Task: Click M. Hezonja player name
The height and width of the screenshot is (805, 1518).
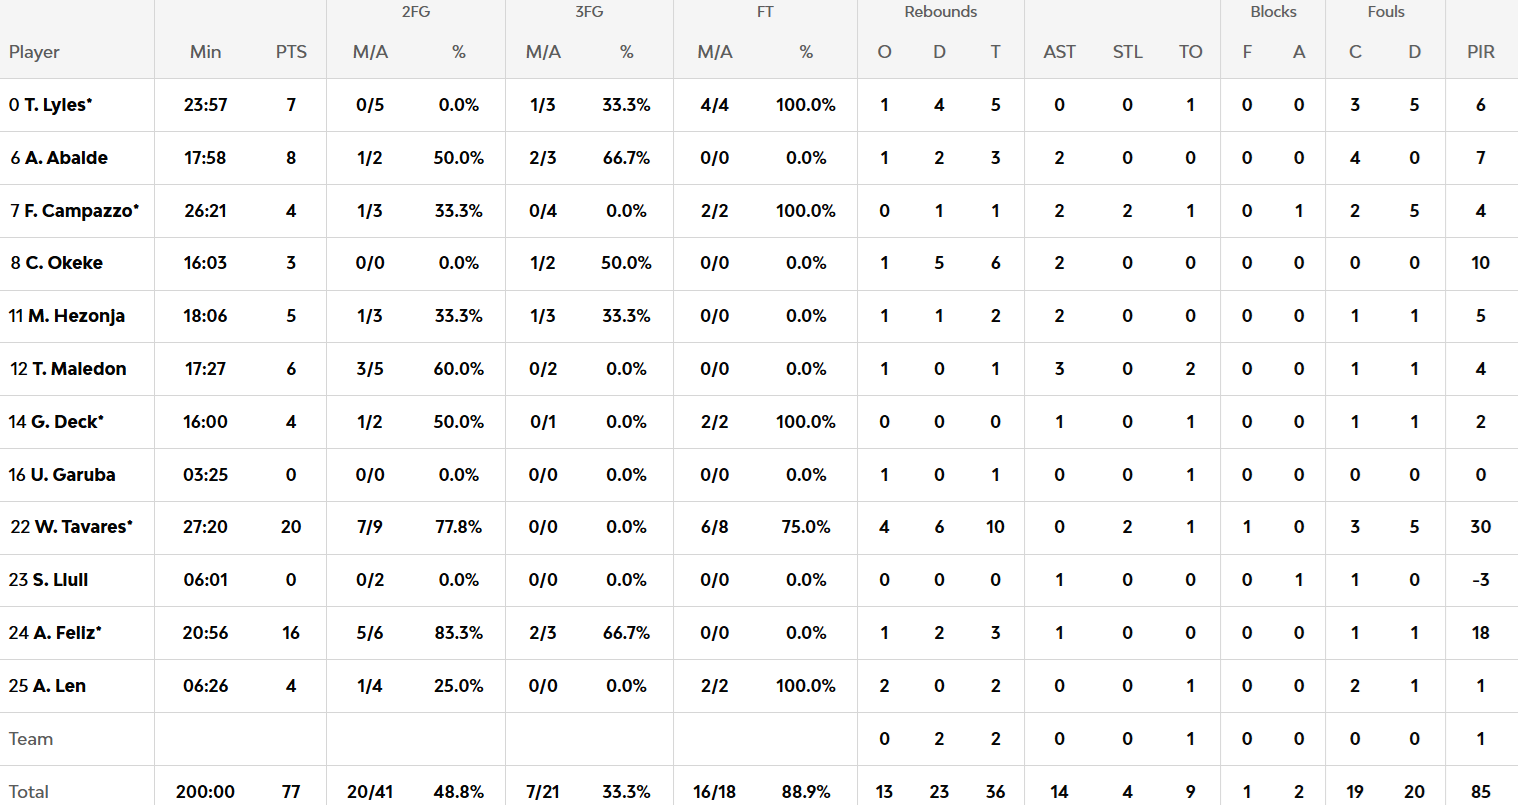Action: 76,316
